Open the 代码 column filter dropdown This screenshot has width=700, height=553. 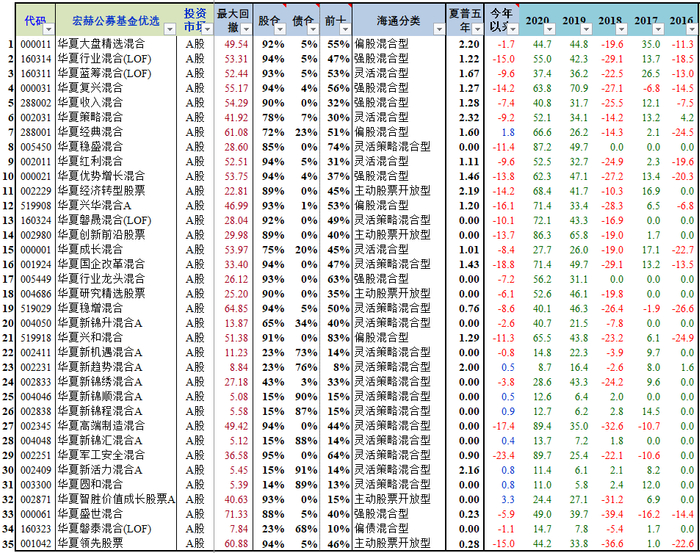coord(48,29)
